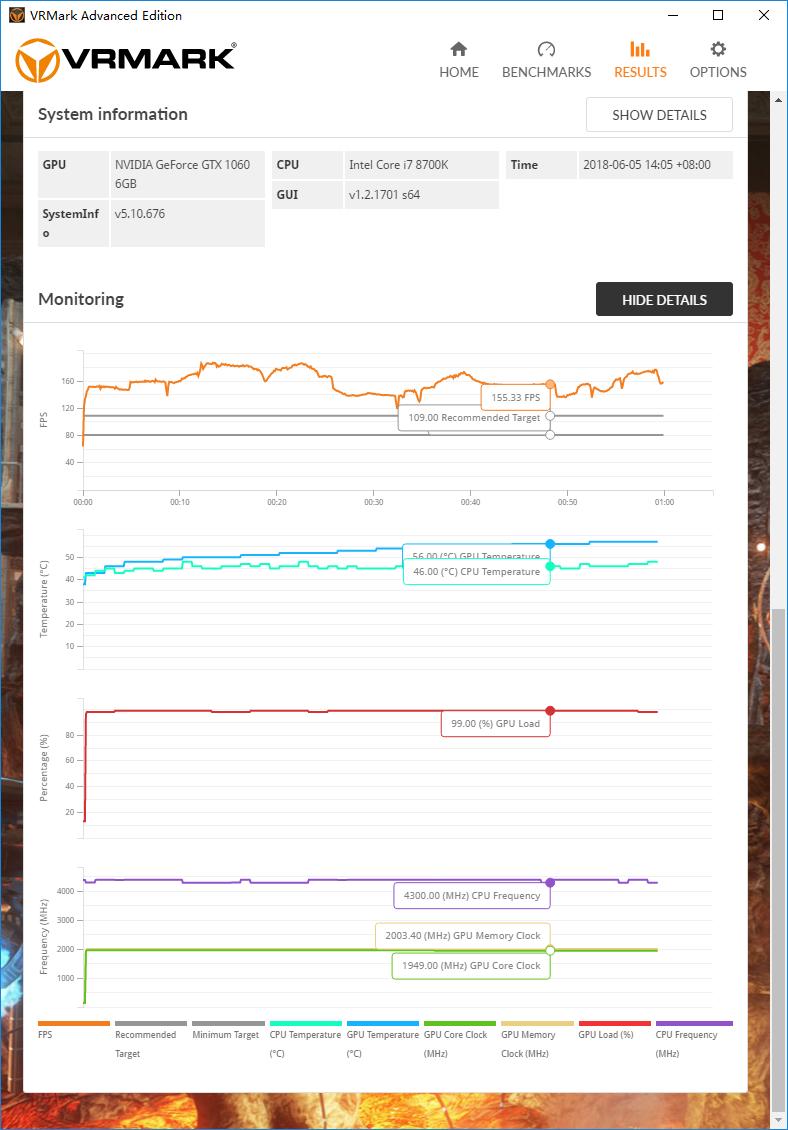
Task: Click the Minimum Target line marker at 80
Action: click(550, 435)
